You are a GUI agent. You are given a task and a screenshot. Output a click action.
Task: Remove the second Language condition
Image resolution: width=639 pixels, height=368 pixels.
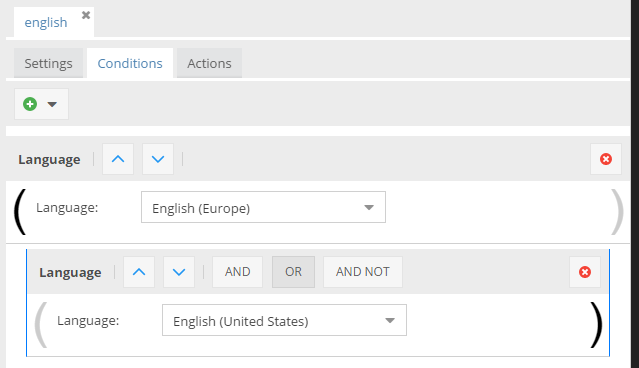[585, 272]
